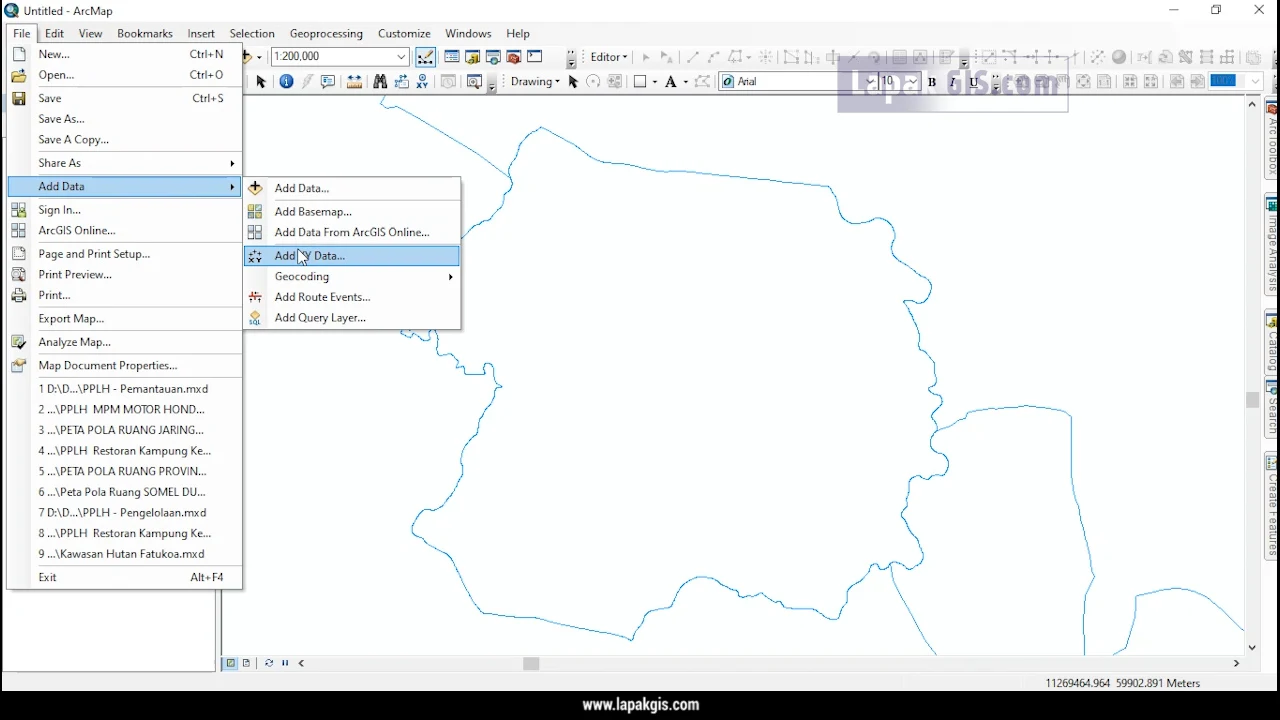1280x720 pixels.
Task: Open the ArcToolbox docked side tab
Action: click(x=1272, y=140)
